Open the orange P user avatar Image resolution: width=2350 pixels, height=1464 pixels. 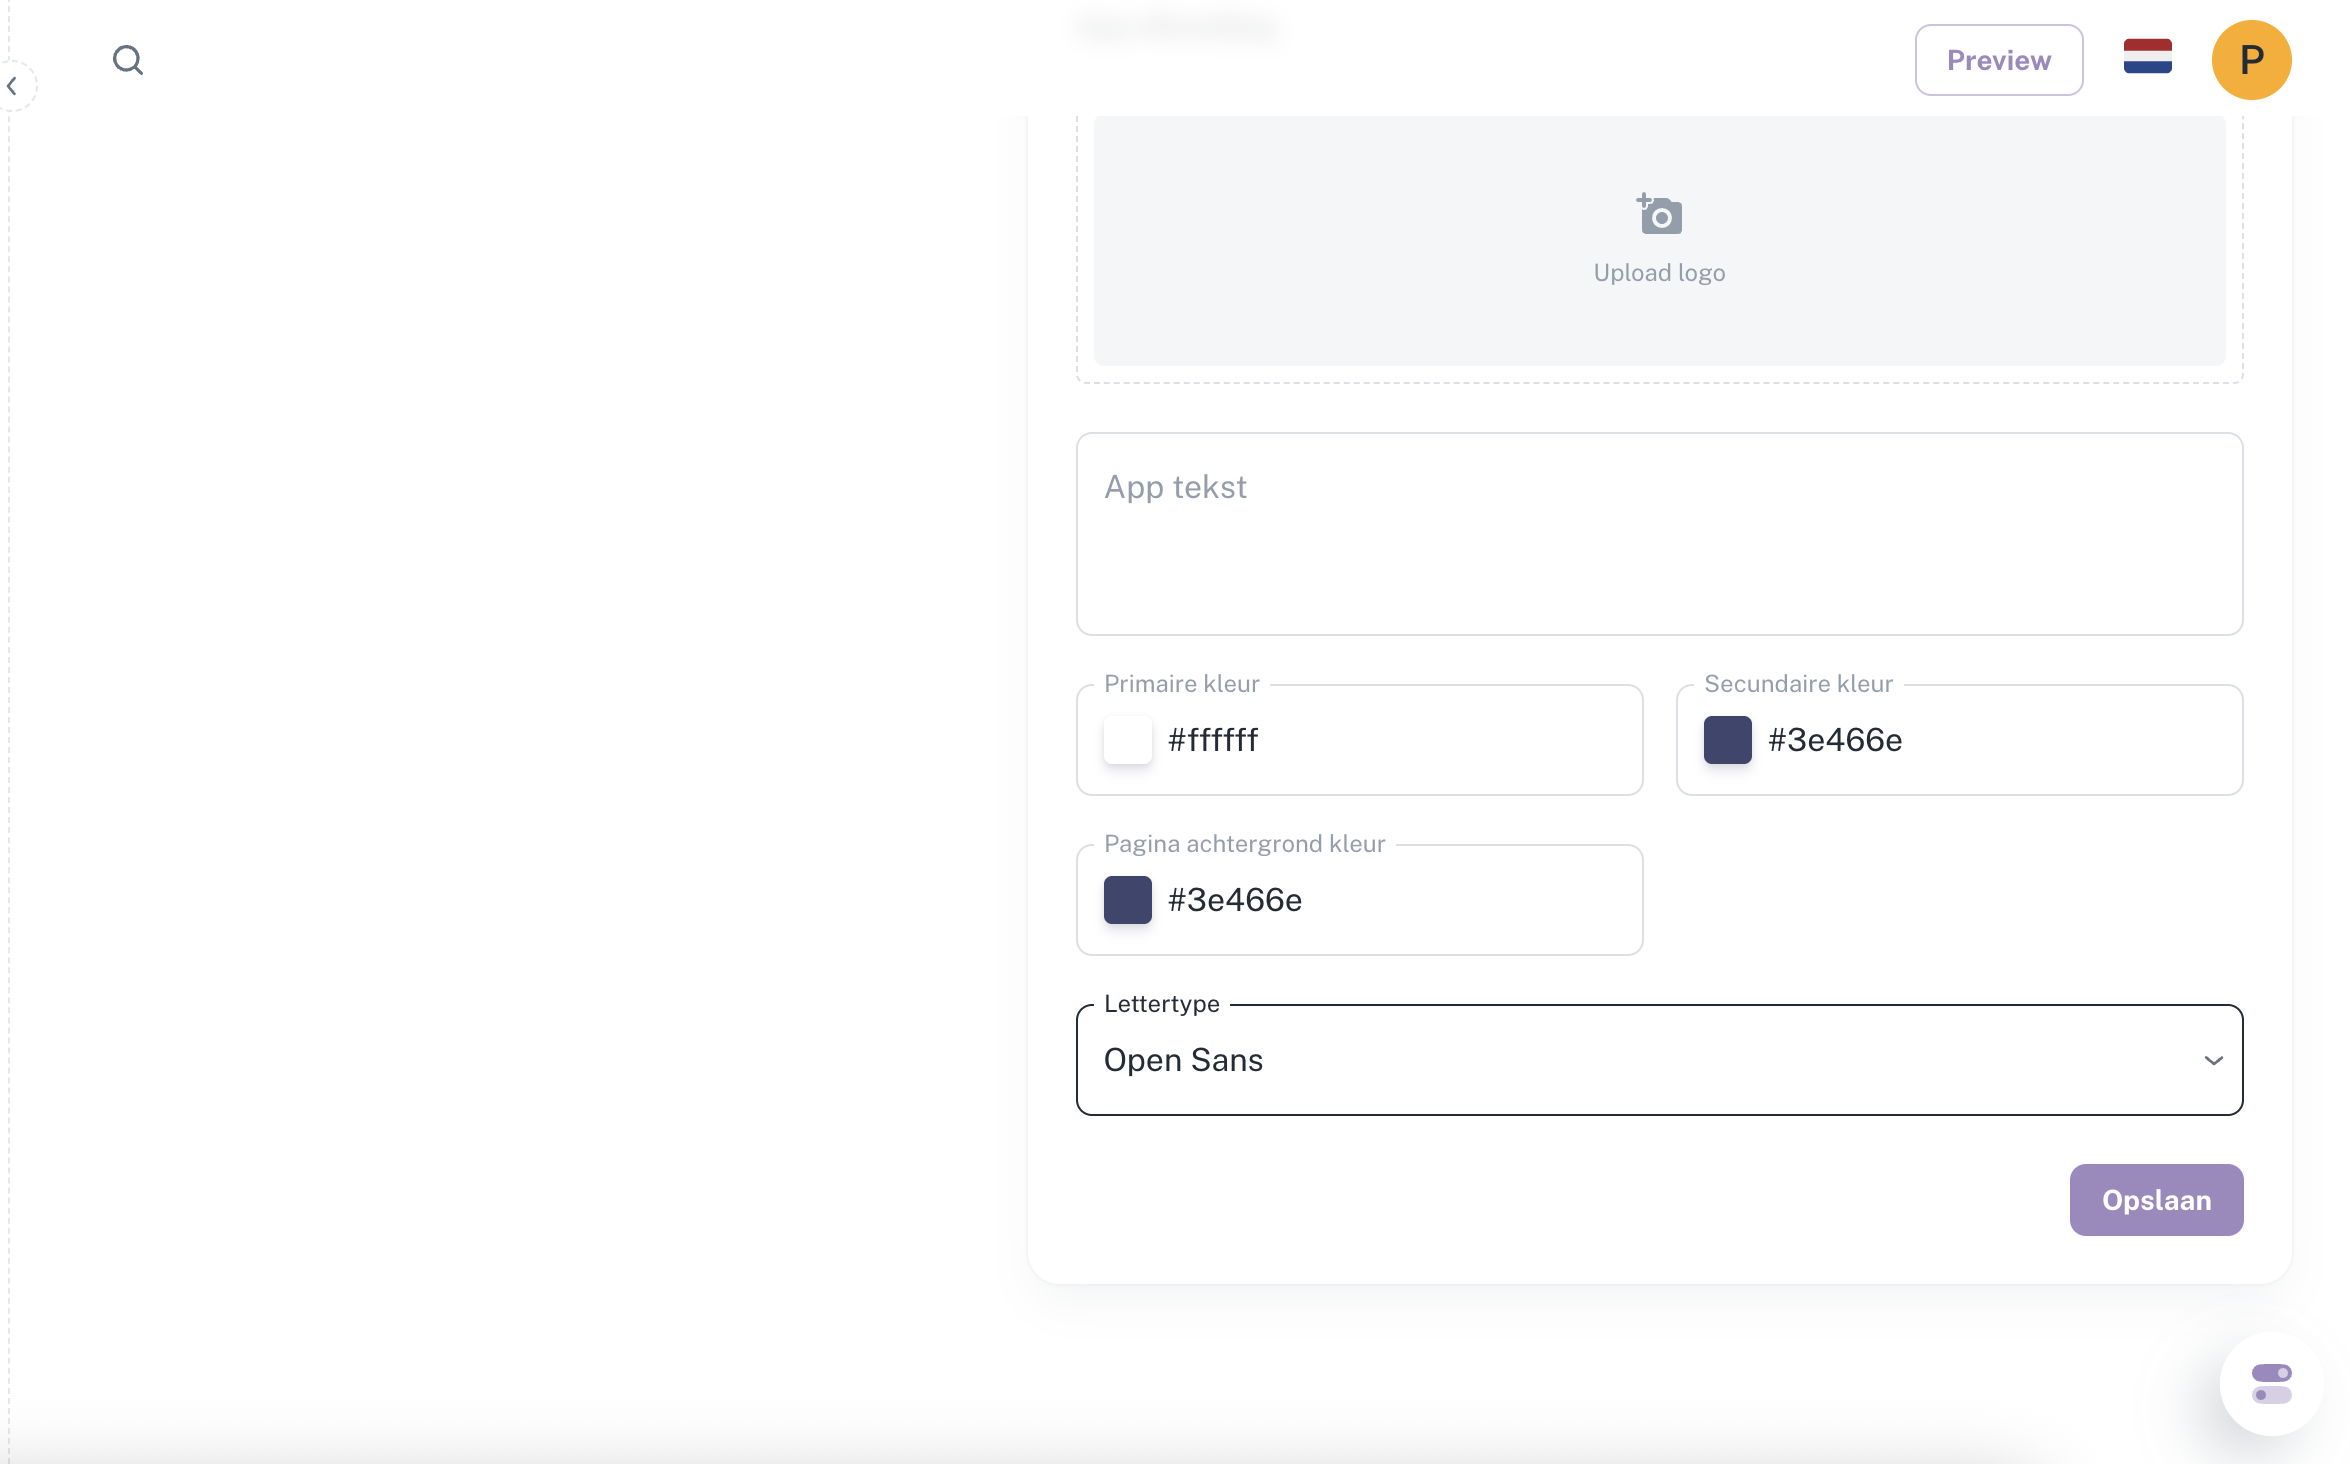[x=2251, y=60]
